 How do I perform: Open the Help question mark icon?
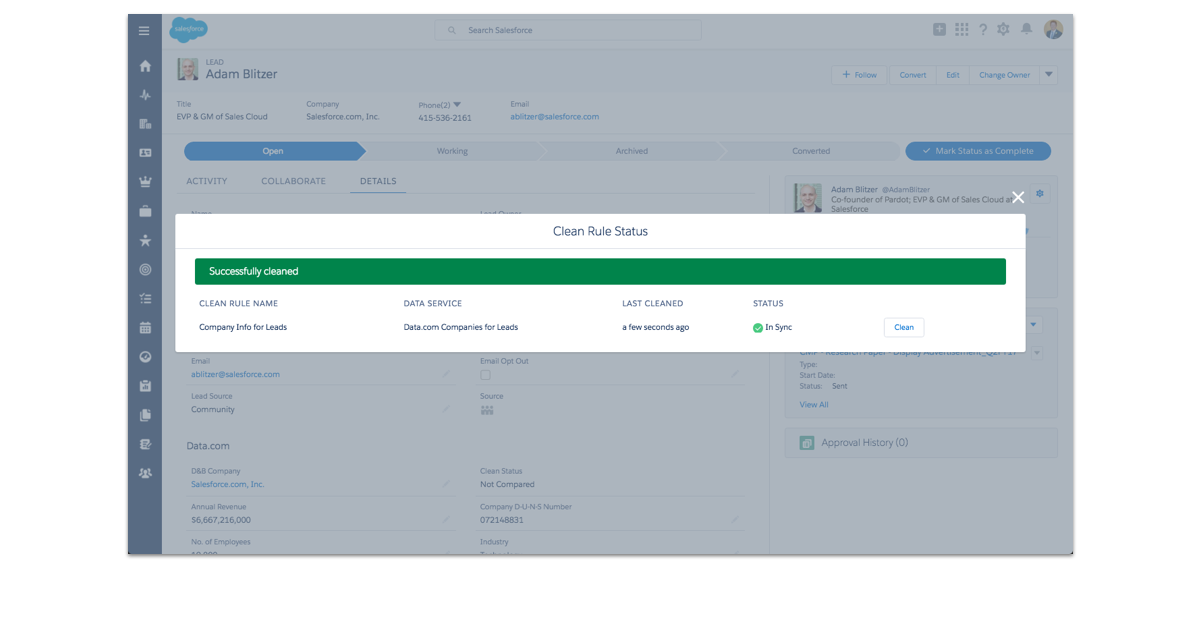[x=983, y=30]
